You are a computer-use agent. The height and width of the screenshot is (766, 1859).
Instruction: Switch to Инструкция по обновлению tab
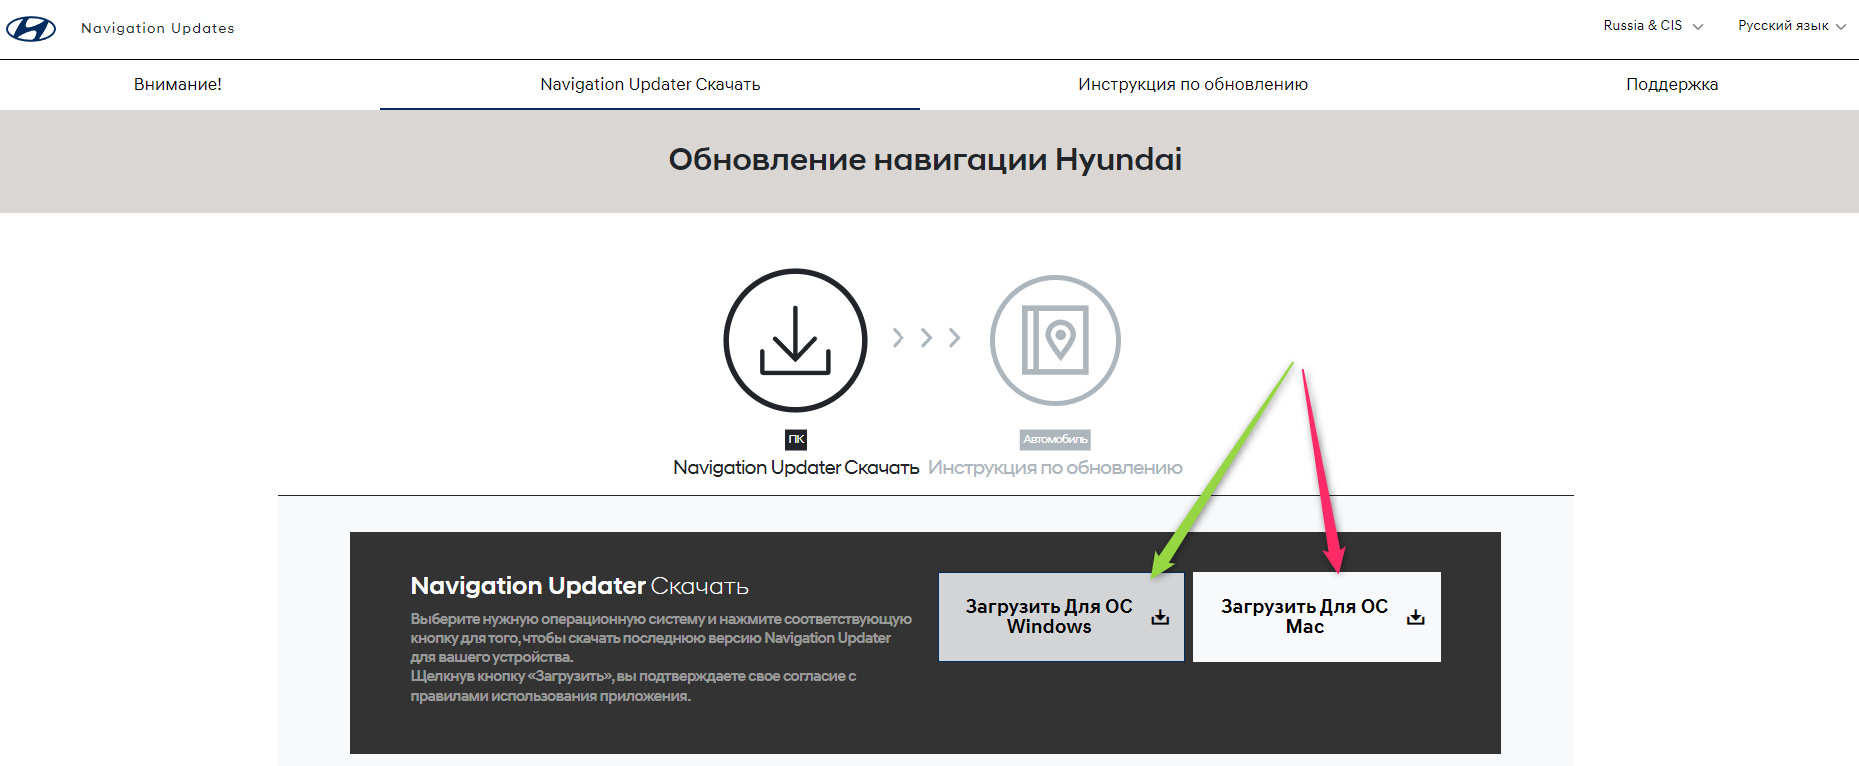pyautogui.click(x=1193, y=85)
